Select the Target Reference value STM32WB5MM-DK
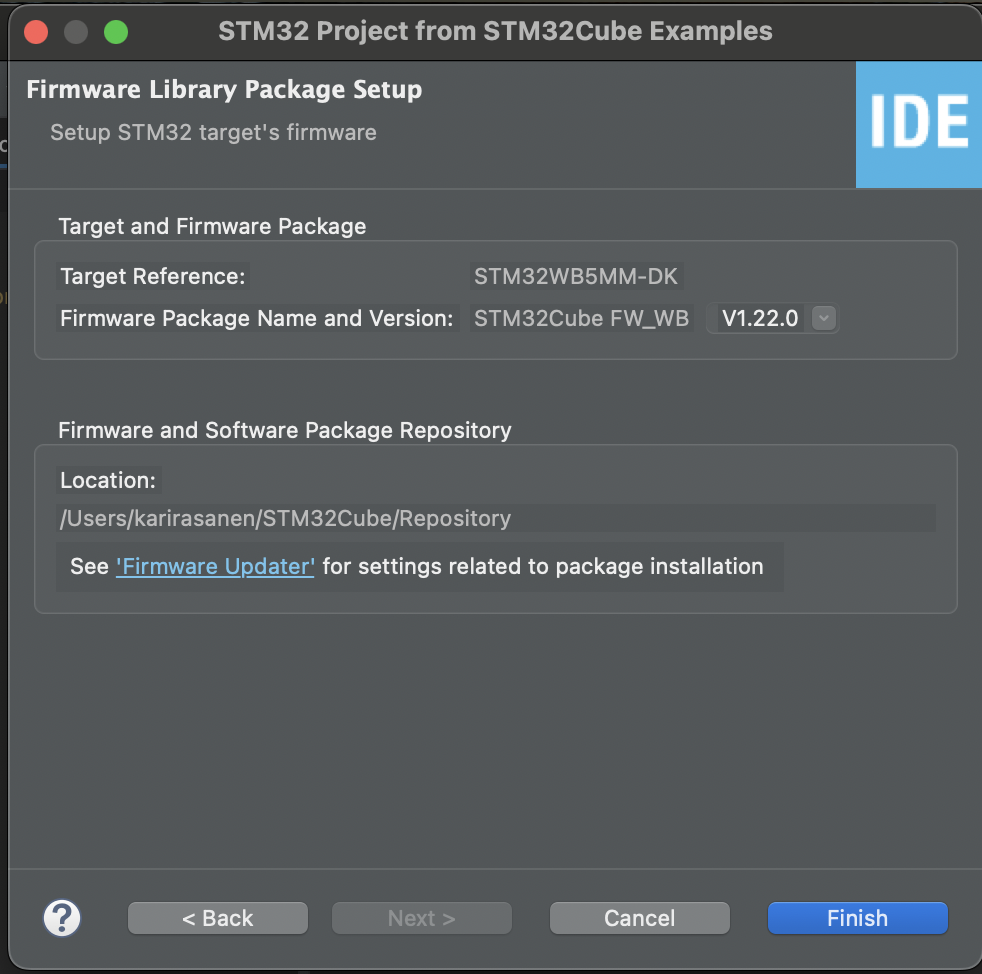The image size is (982, 974). coord(576,276)
